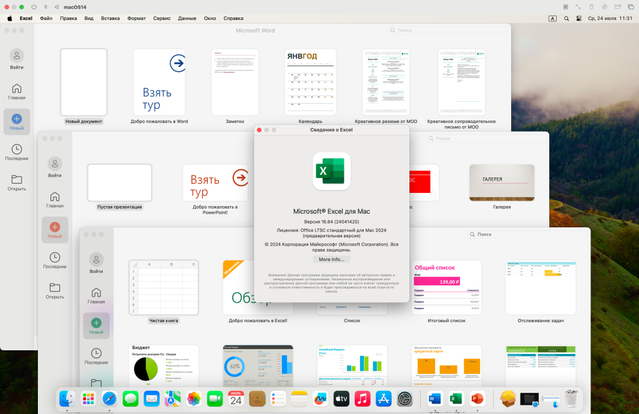Click the Поиск field in the Excel window
Viewport: 639px width, 414px height.
(x=528, y=234)
